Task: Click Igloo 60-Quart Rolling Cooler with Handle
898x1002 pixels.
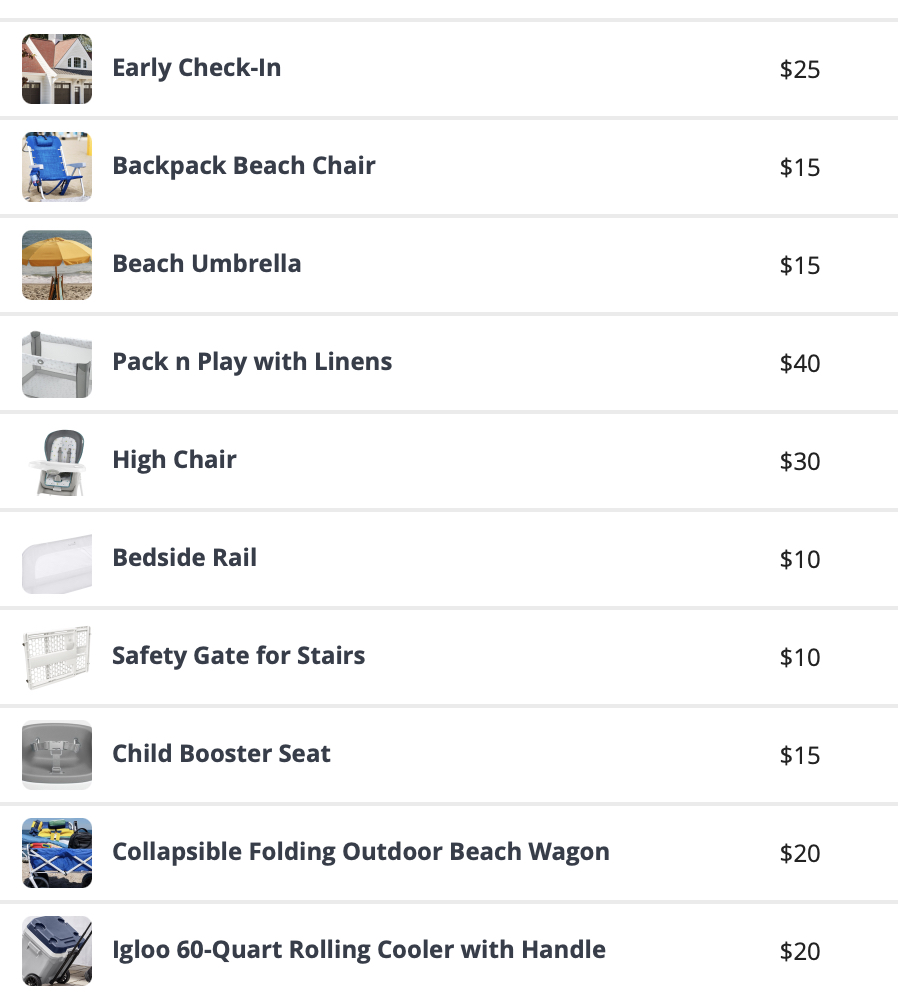Action: tap(359, 950)
